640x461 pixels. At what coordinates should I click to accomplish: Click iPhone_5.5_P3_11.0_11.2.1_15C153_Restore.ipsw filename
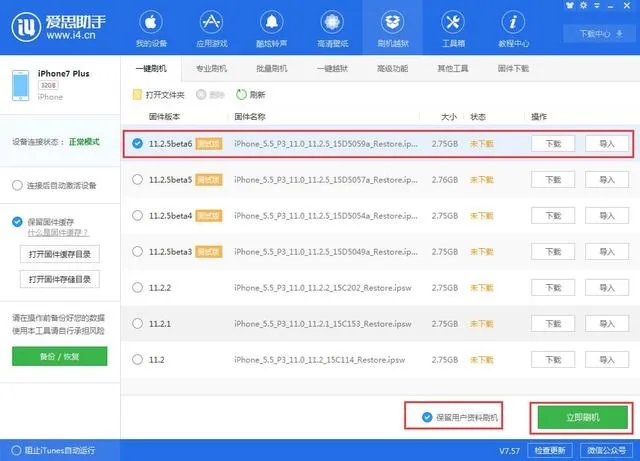(x=323, y=324)
